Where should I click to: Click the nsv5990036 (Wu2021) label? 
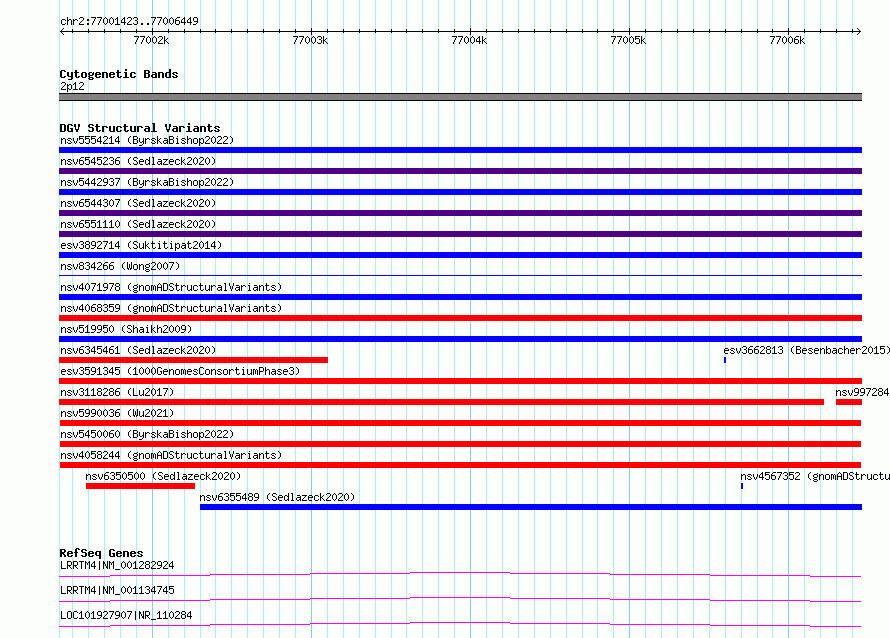coord(117,413)
